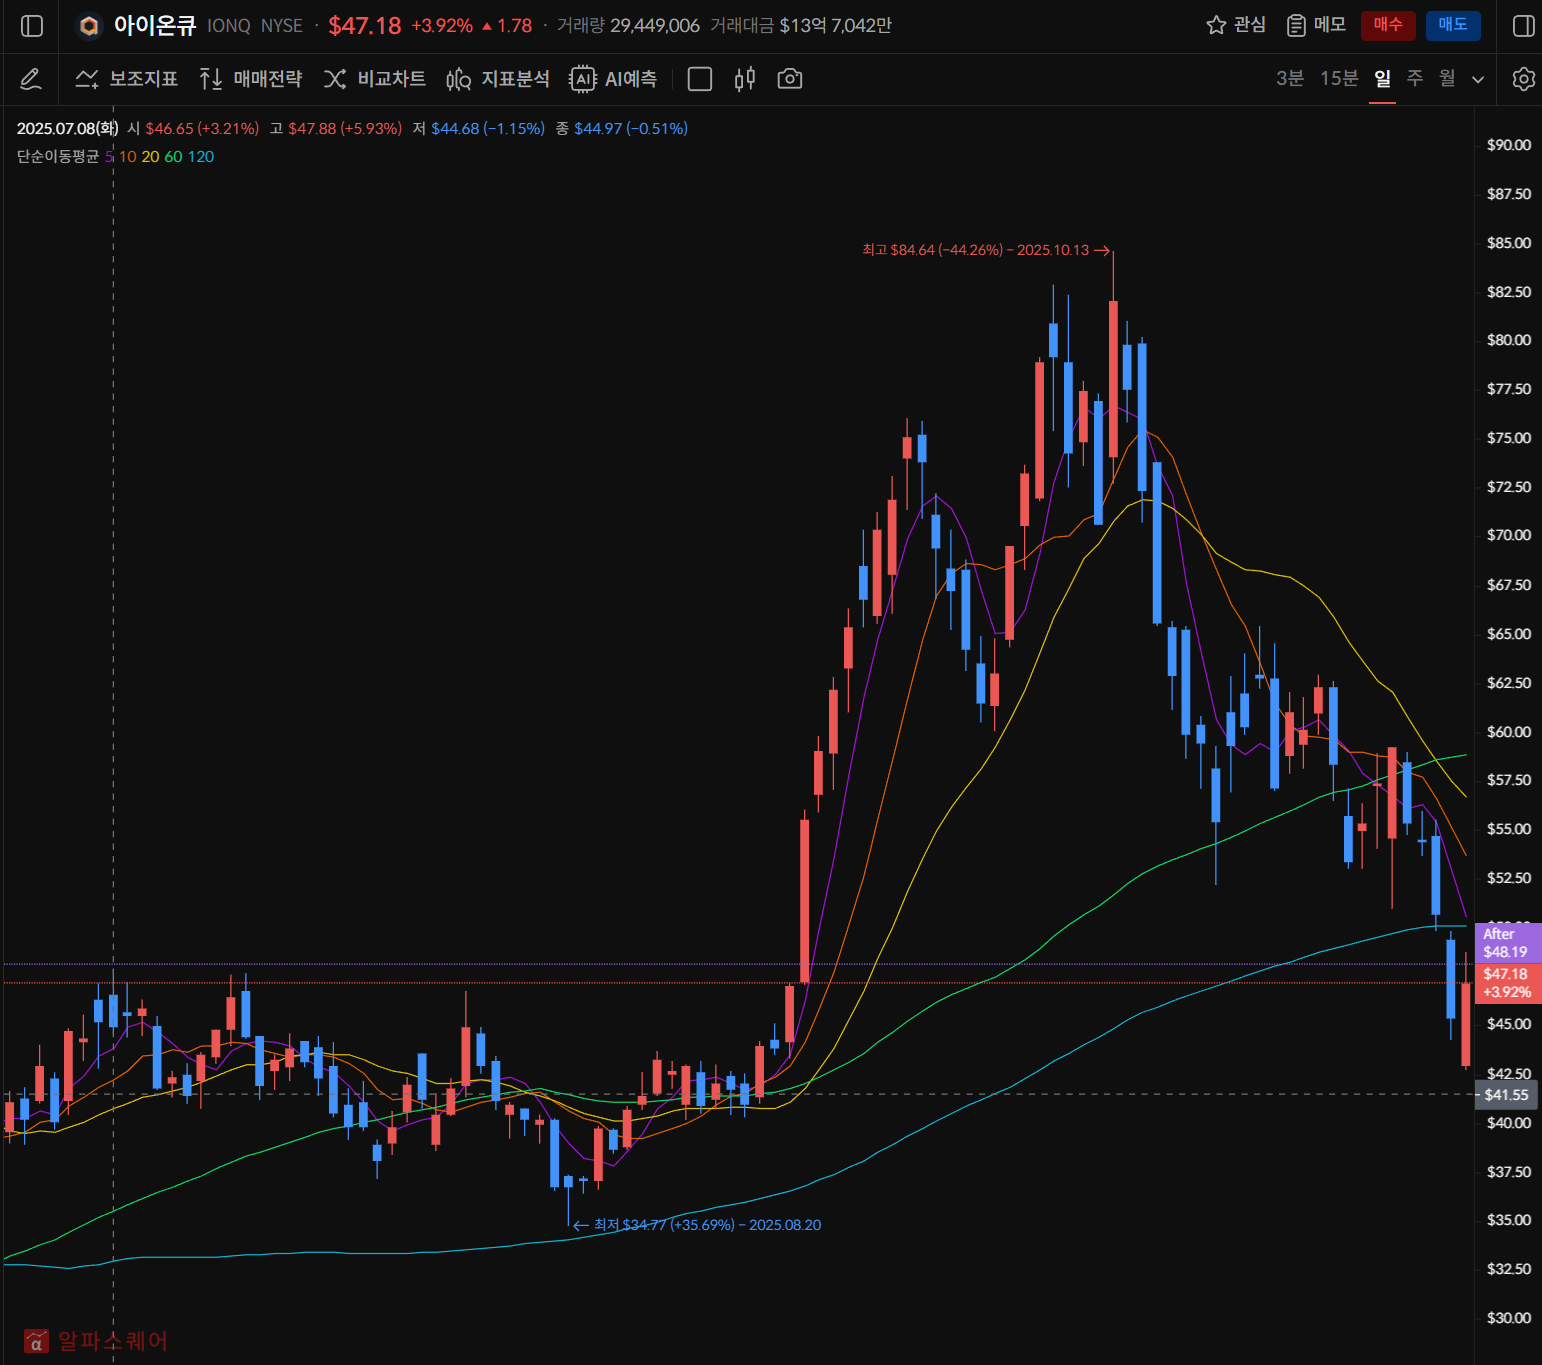This screenshot has width=1542, height=1365.
Task: Add stock to 관심 watchlist
Action: tap(1236, 25)
